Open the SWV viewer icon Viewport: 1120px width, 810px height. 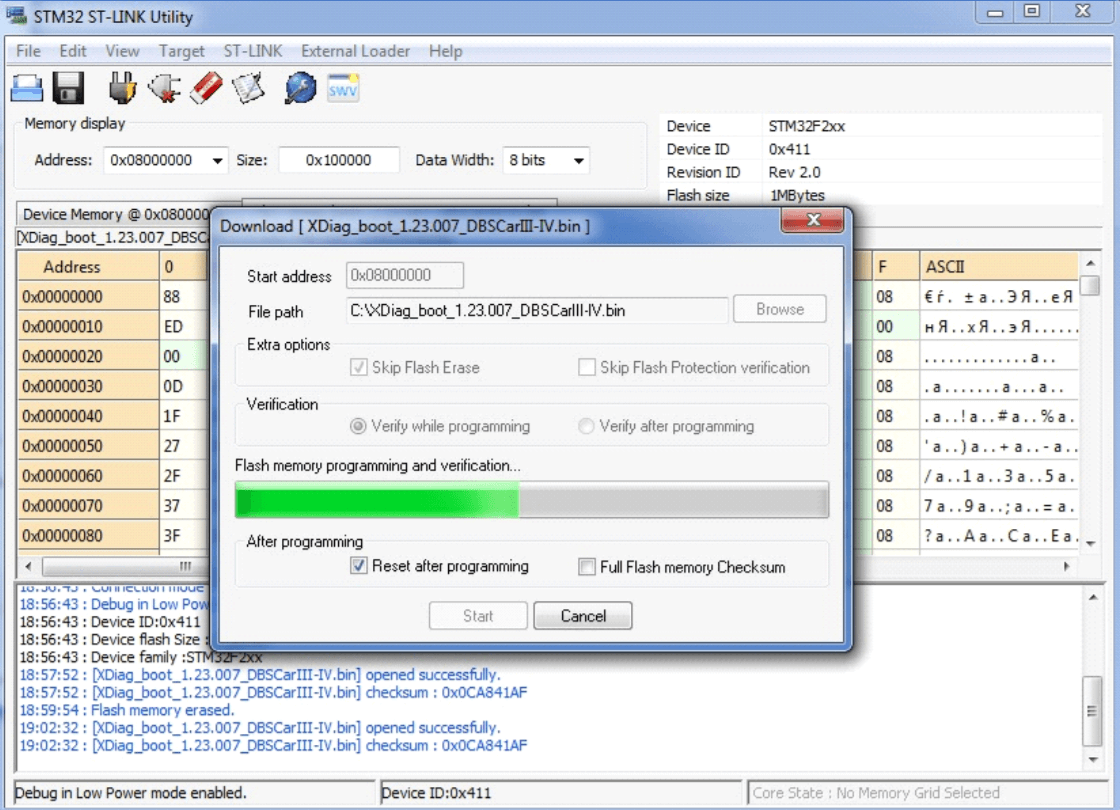pyautogui.click(x=343, y=89)
